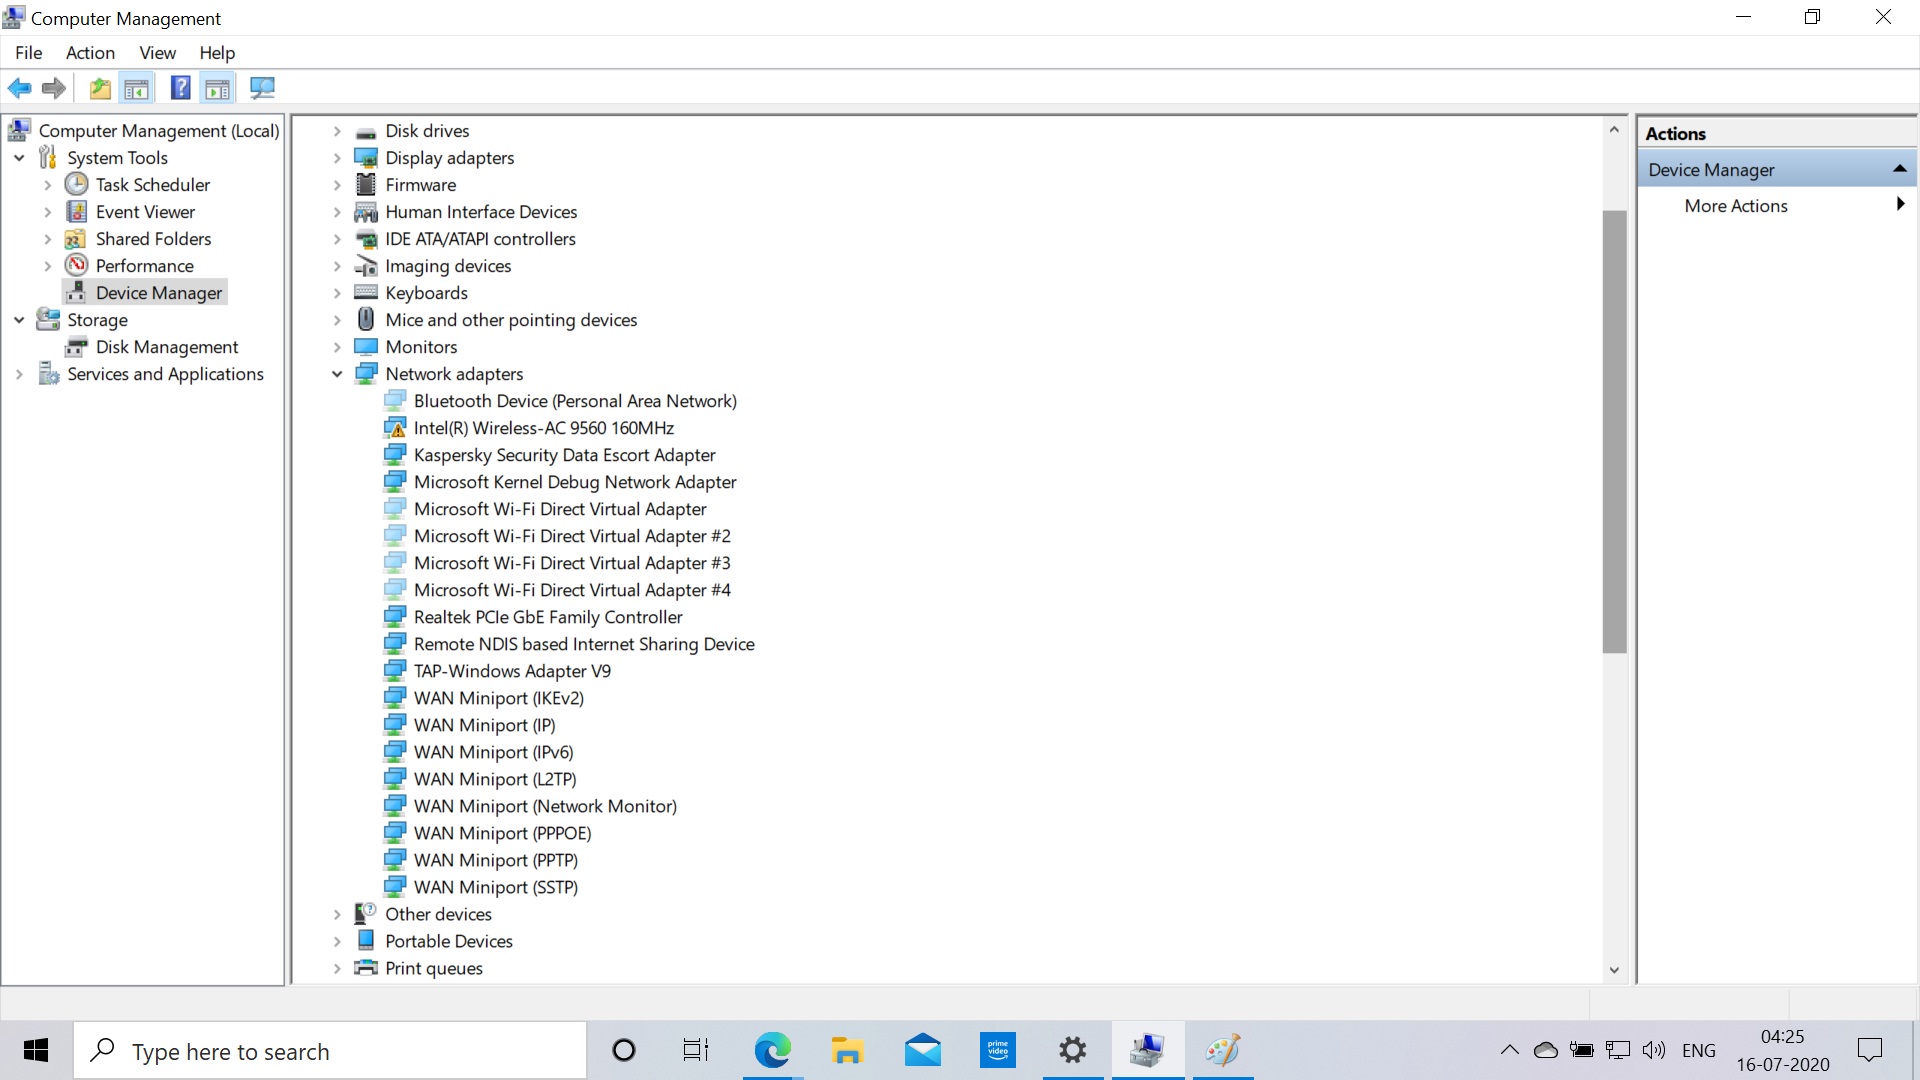Collapse the Network adapters category
This screenshot has height=1080, width=1920.
click(337, 374)
